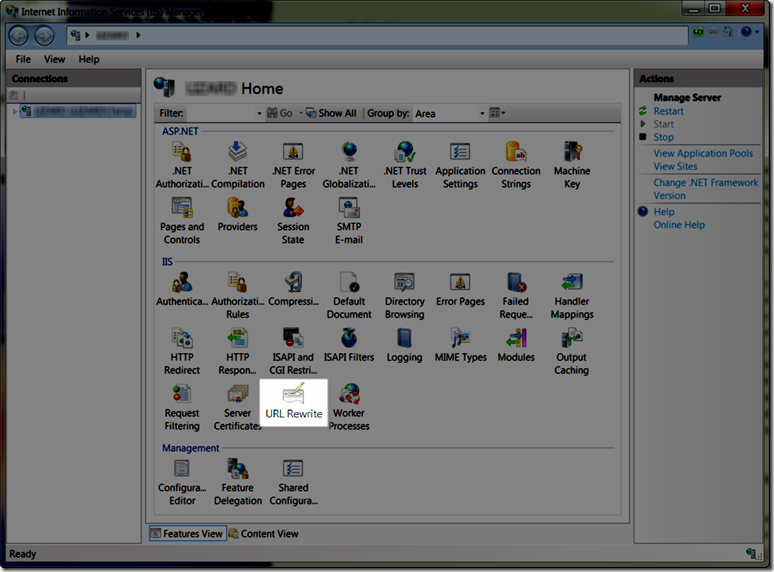Click the Go filter button

point(280,113)
